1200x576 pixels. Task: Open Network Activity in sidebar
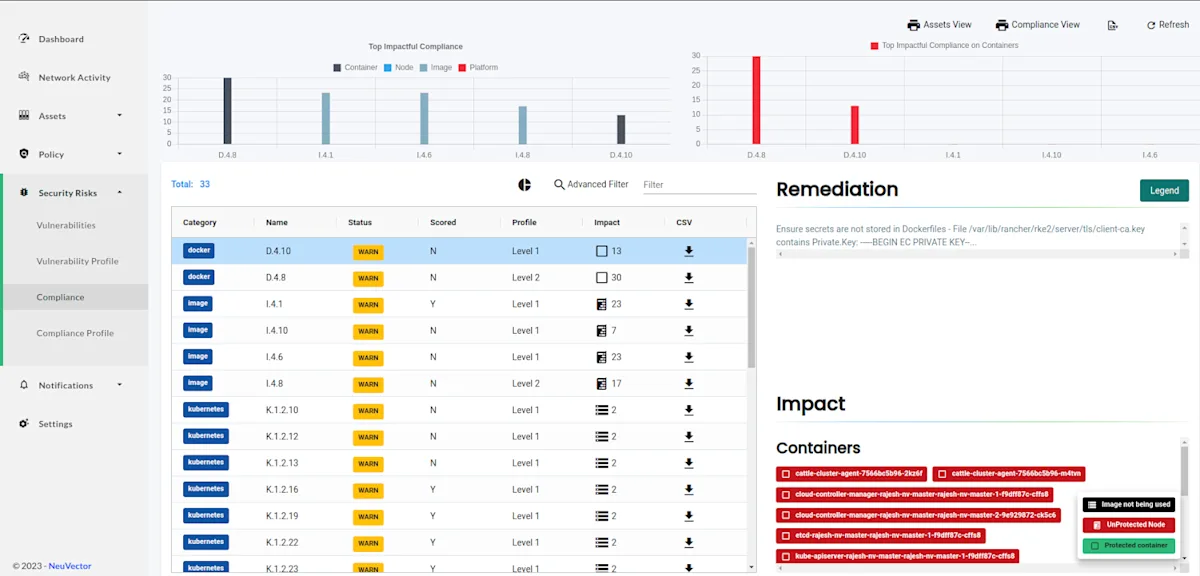74,77
